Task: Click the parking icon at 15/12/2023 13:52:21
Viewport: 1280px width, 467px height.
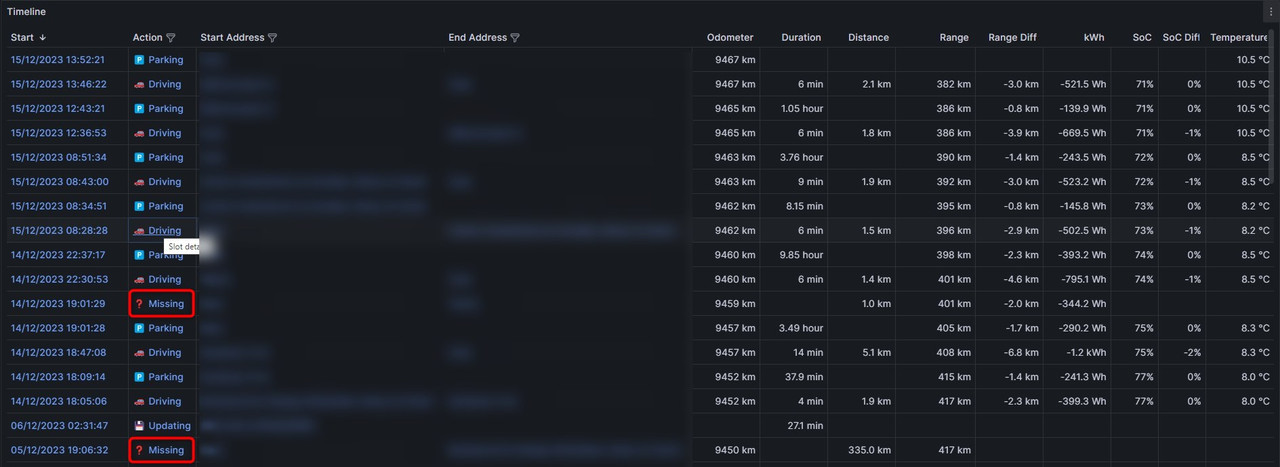Action: [x=140, y=60]
